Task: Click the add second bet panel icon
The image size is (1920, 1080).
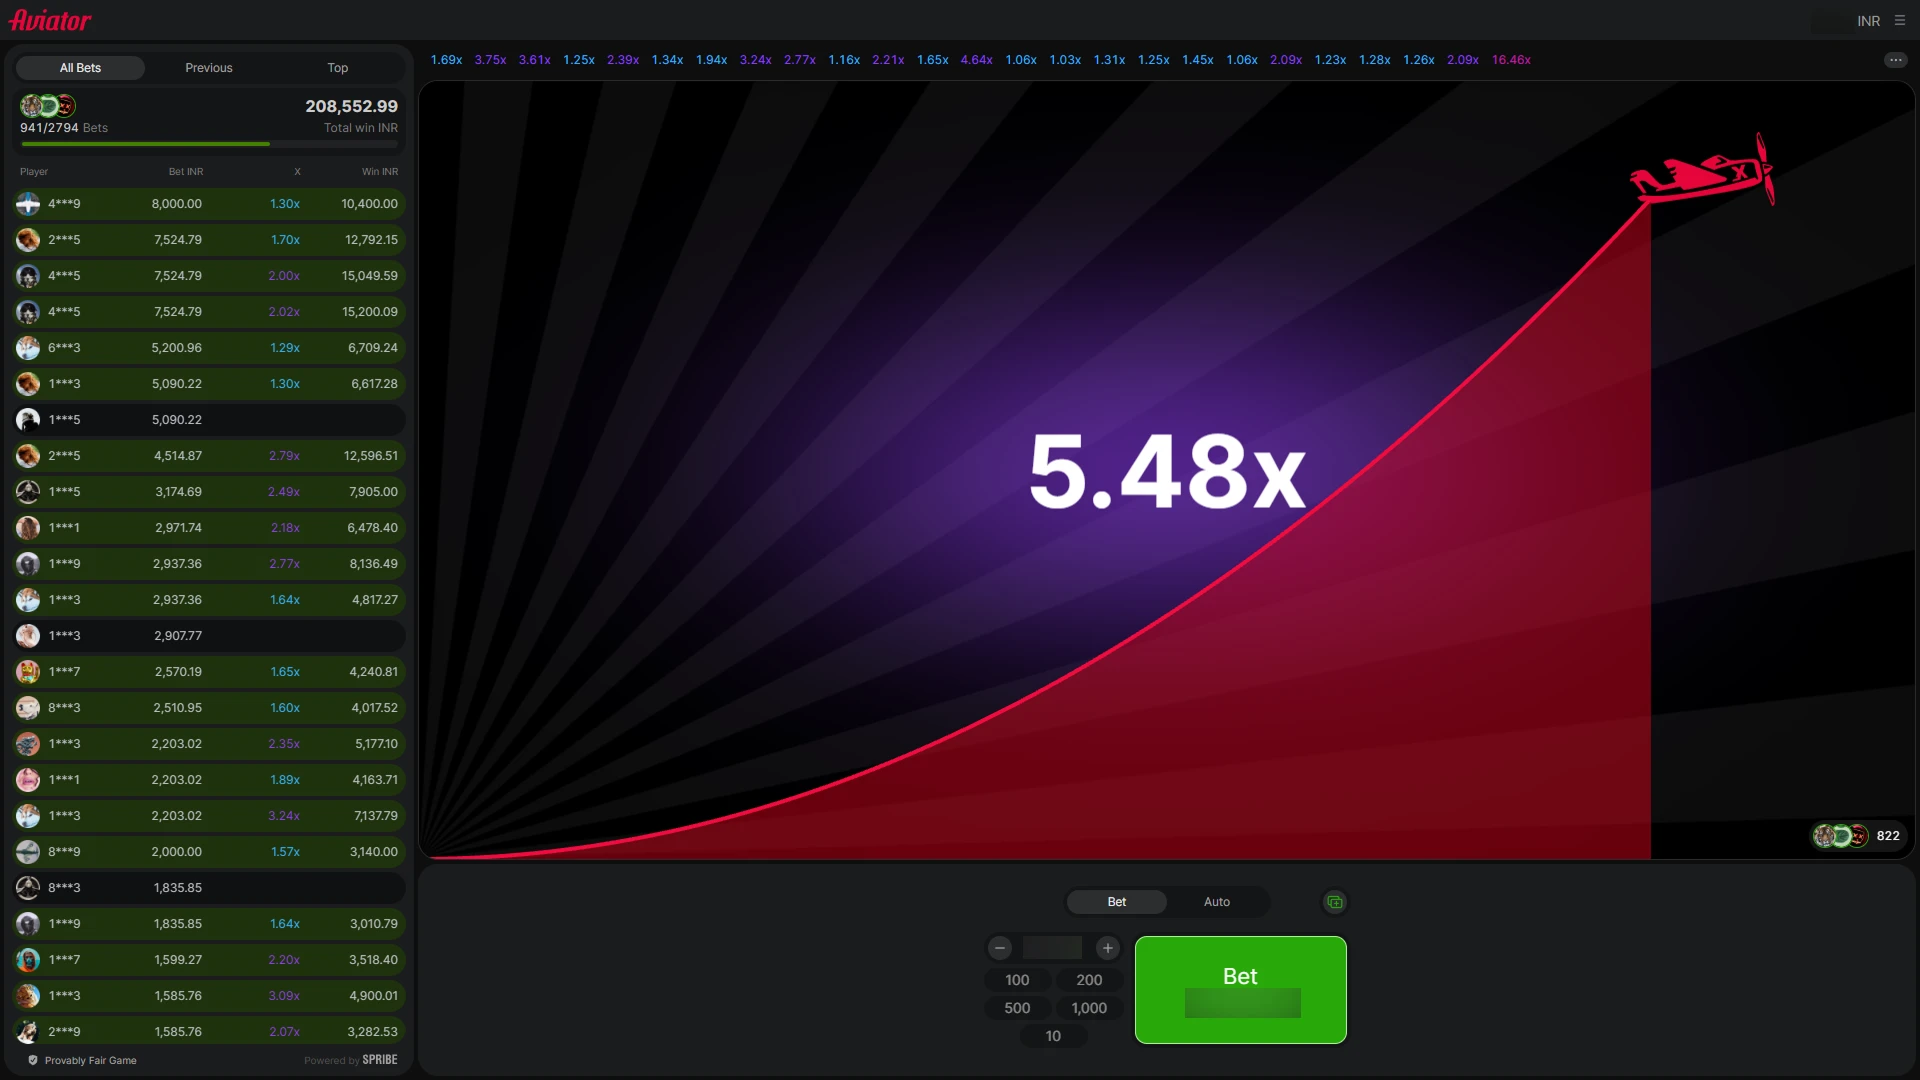Action: [x=1333, y=901]
